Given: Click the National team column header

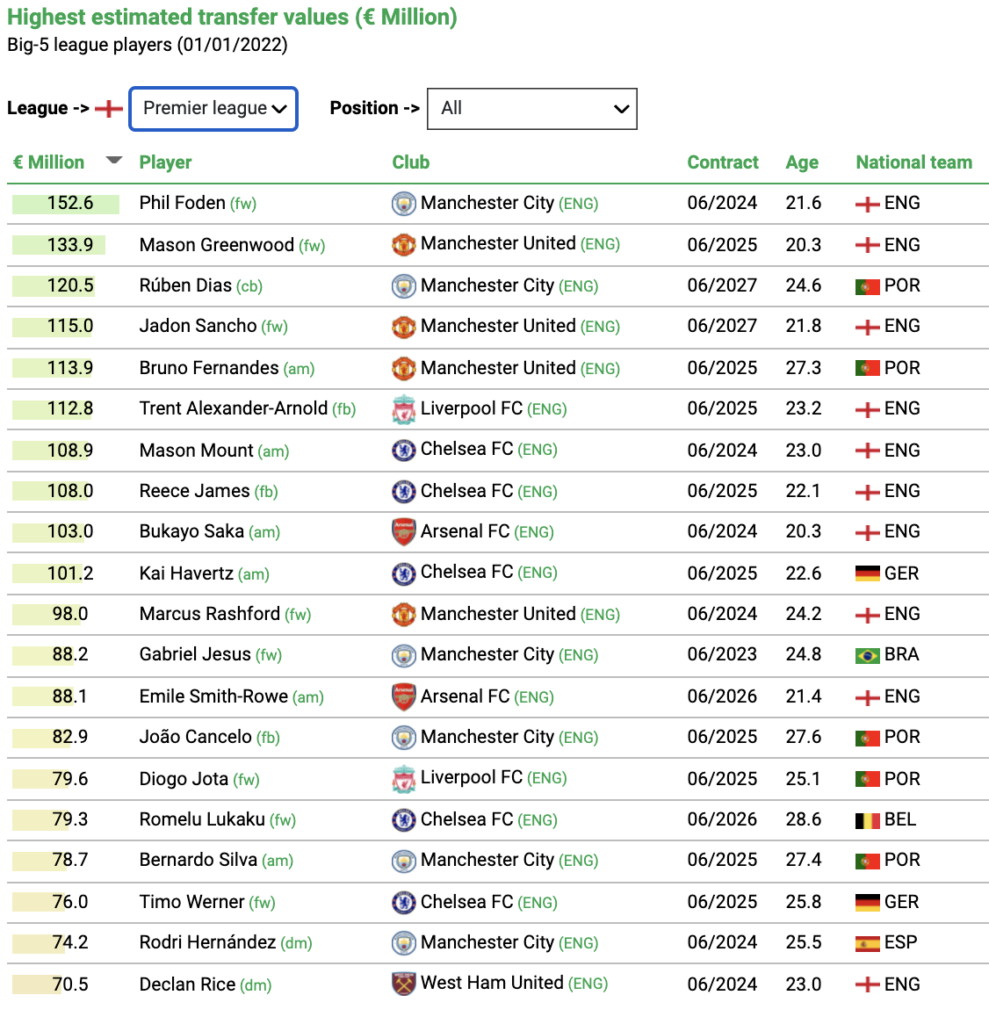Looking at the screenshot, I should click(x=914, y=162).
